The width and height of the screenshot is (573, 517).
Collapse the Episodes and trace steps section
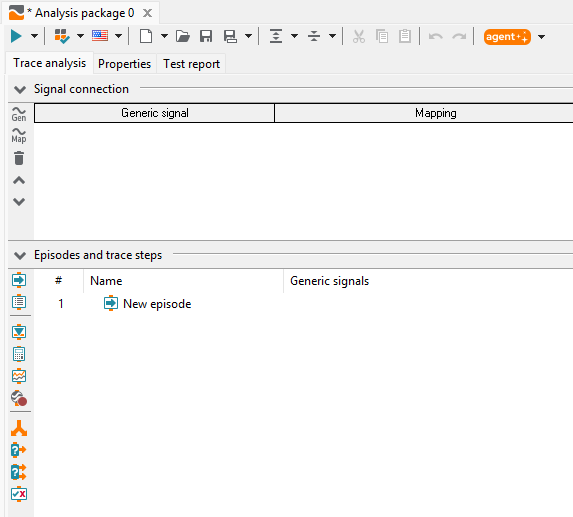(20, 255)
